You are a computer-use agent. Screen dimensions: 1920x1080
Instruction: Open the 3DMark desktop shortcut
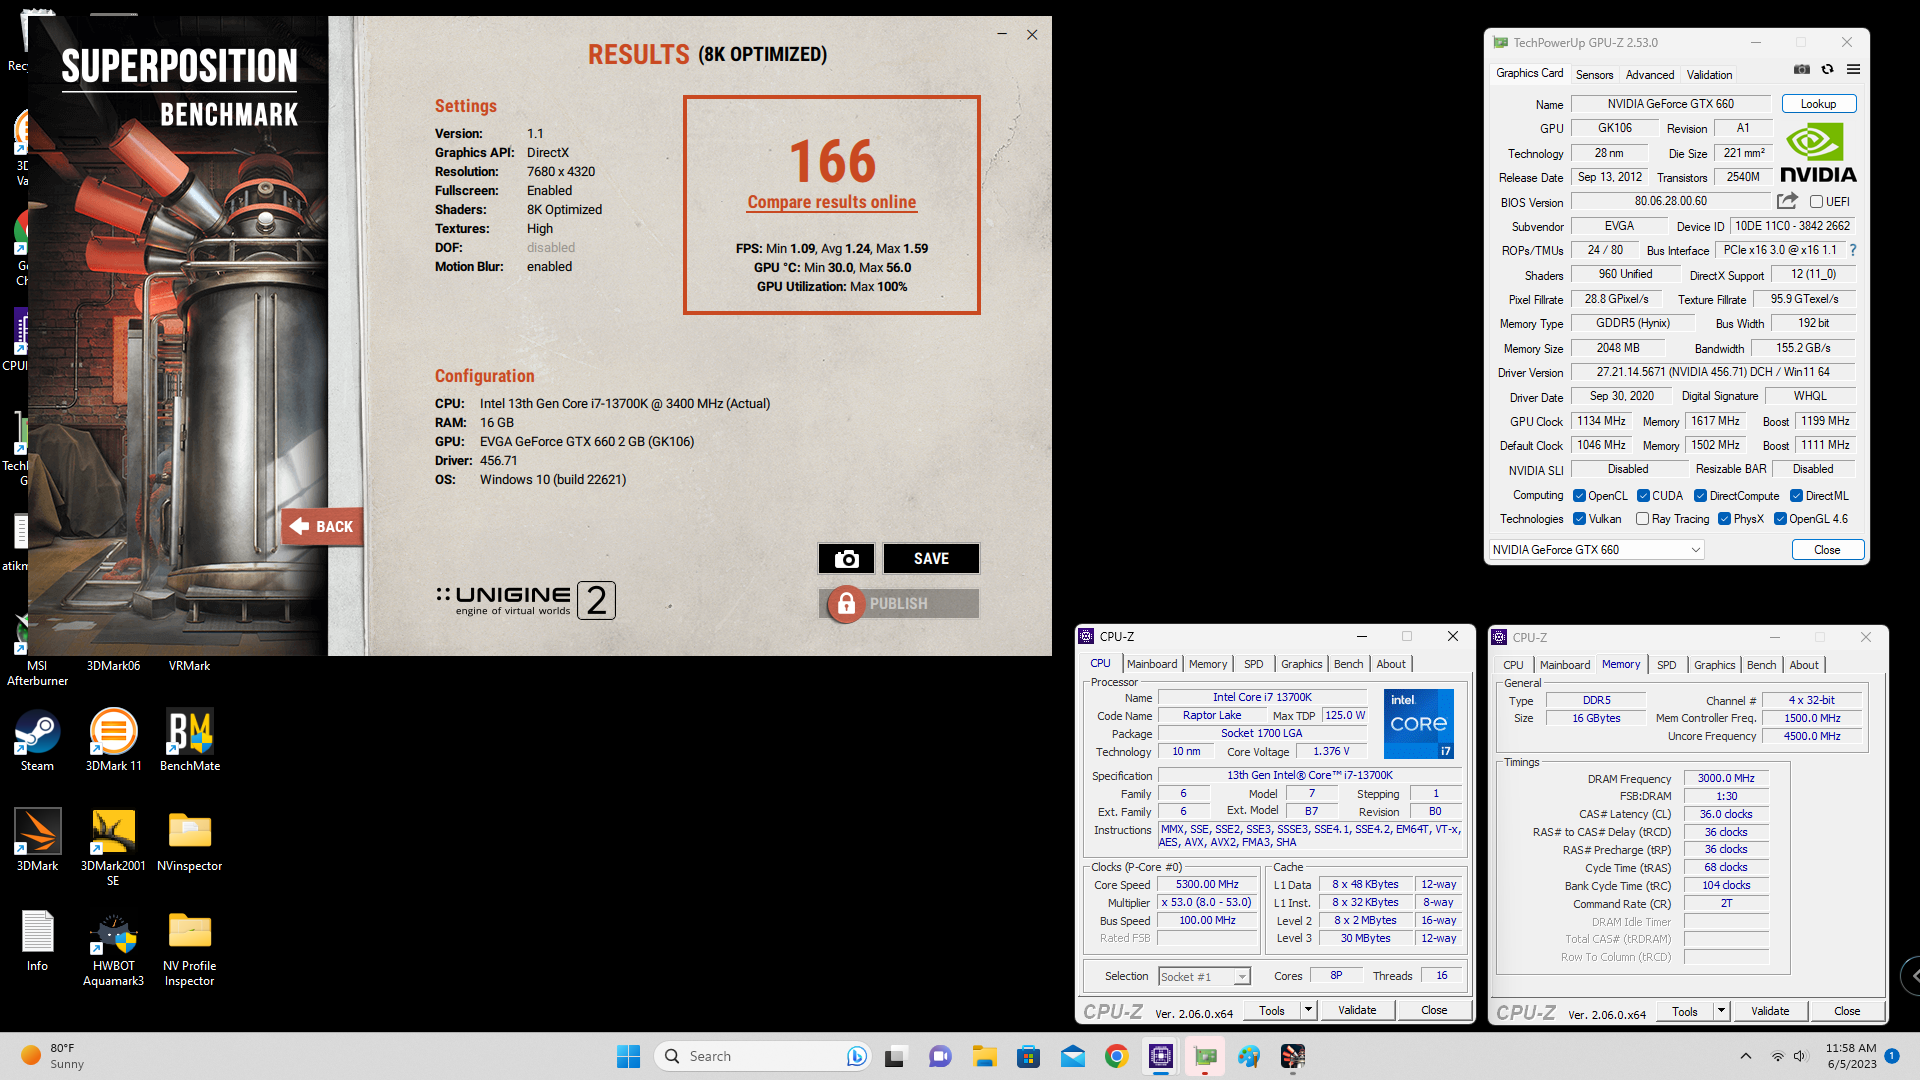[x=37, y=841]
